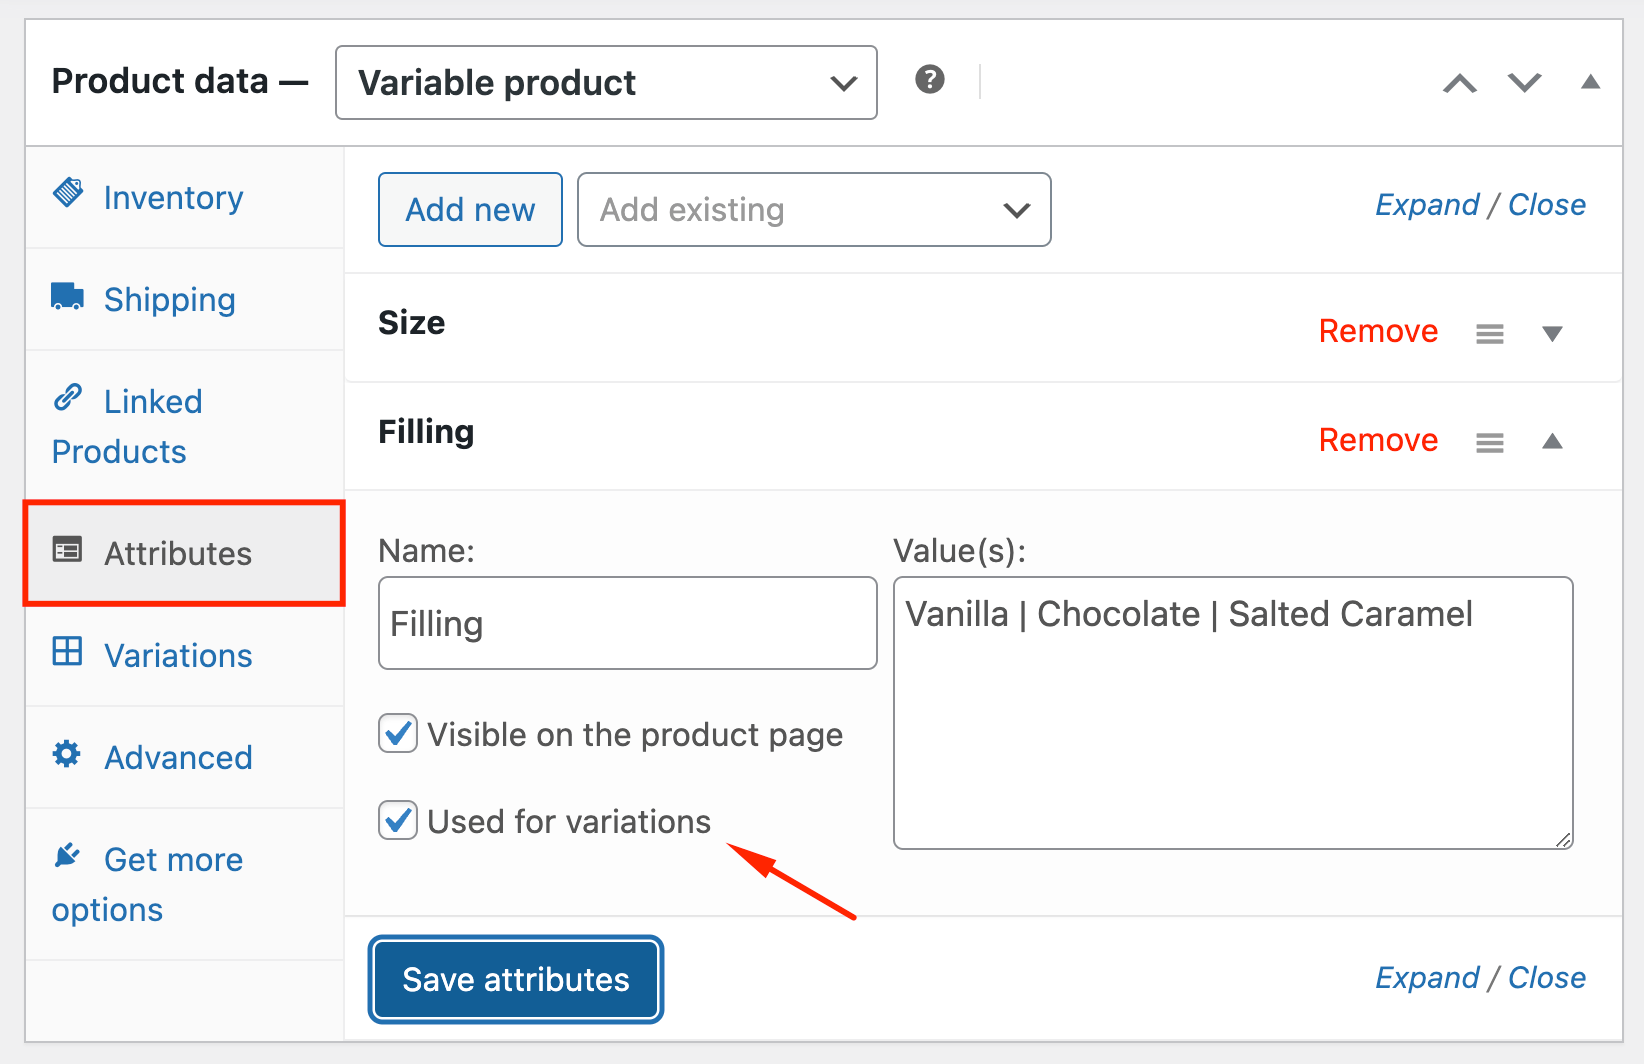Click Close link at the top
The image size is (1644, 1064).
point(1547,205)
